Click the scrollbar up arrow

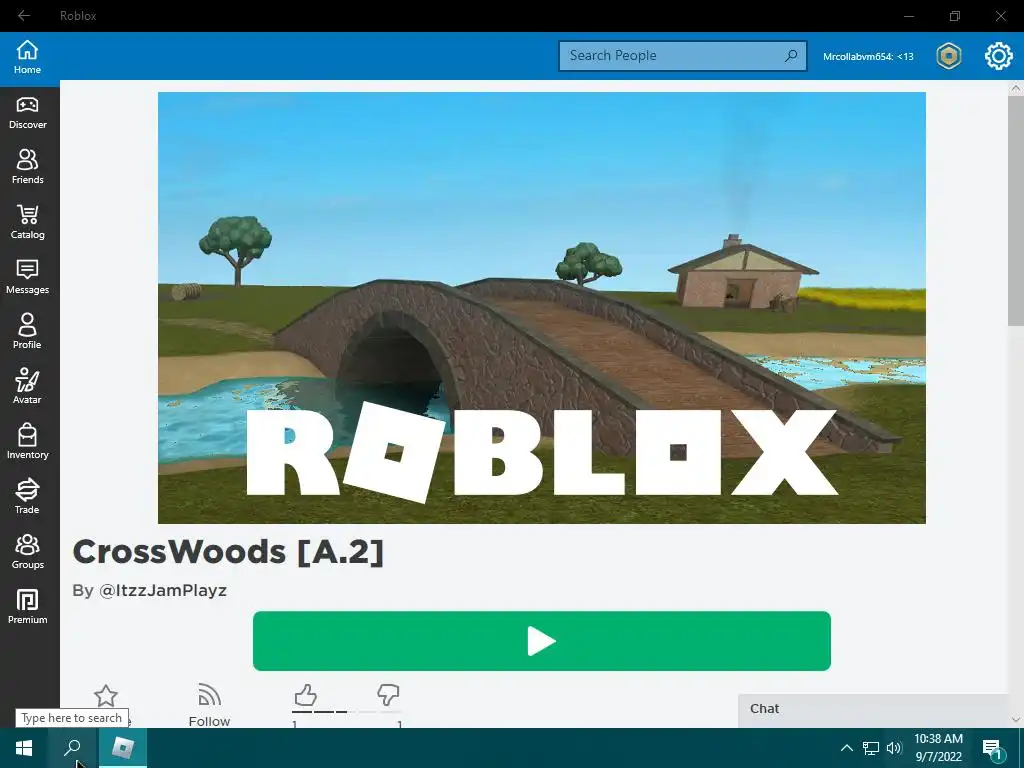pyautogui.click(x=1016, y=88)
